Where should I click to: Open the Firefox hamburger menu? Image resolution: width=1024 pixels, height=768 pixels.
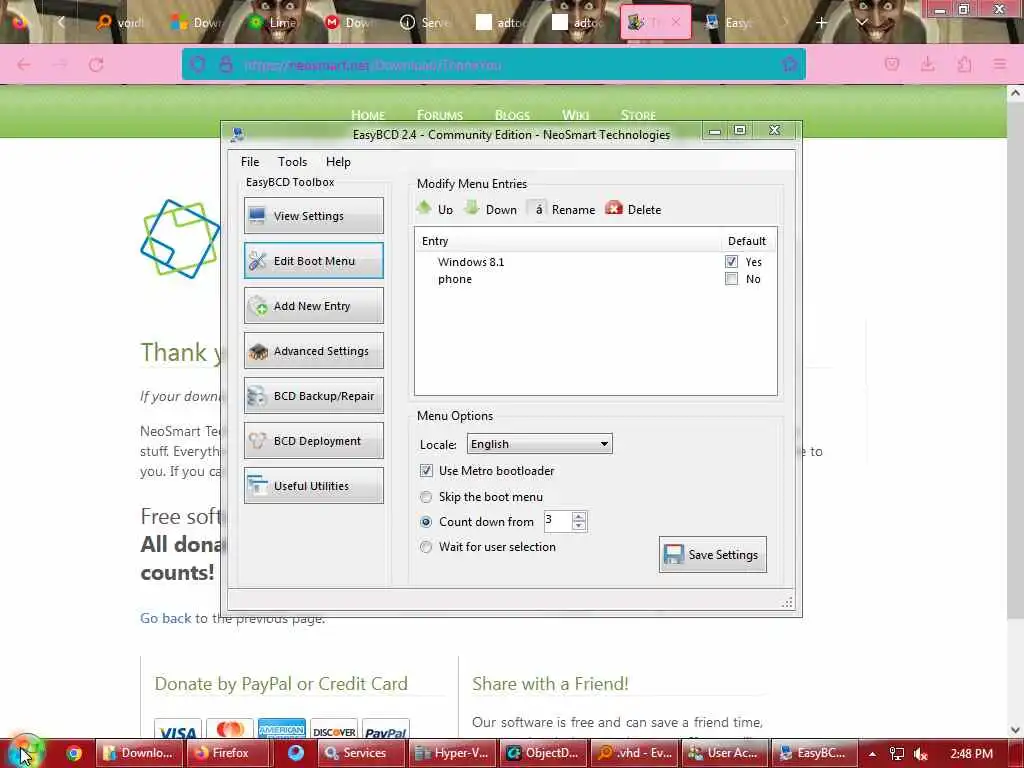999,64
